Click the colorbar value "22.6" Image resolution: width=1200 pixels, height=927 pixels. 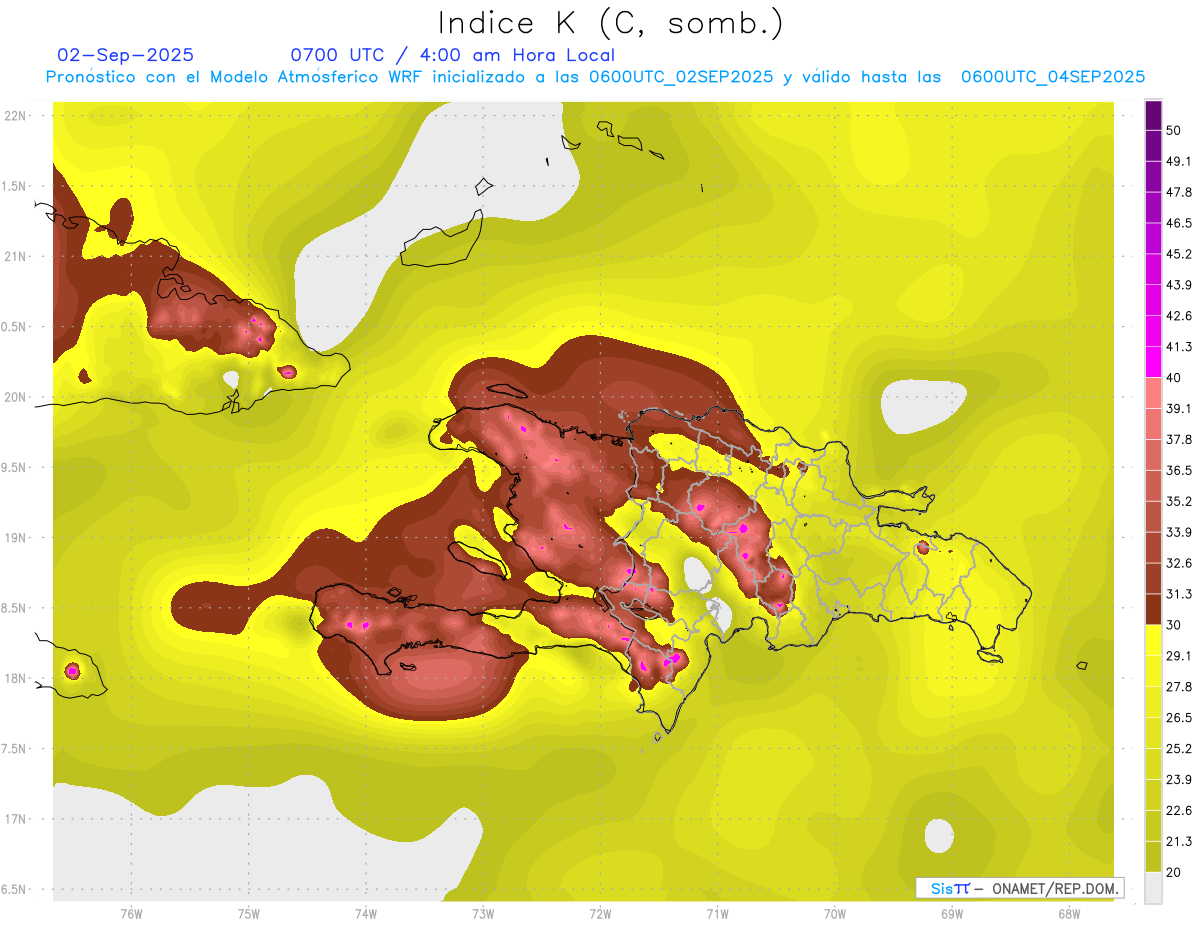1179,810
